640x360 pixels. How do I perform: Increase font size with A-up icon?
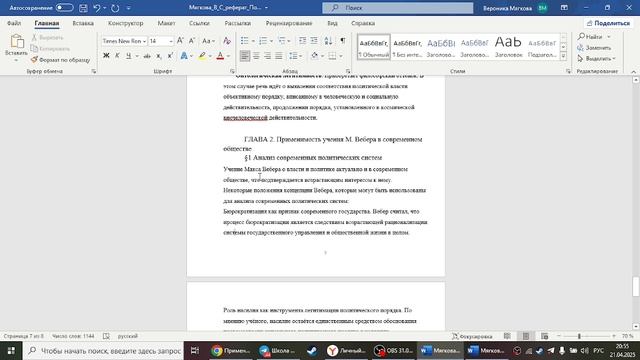tap(180, 41)
